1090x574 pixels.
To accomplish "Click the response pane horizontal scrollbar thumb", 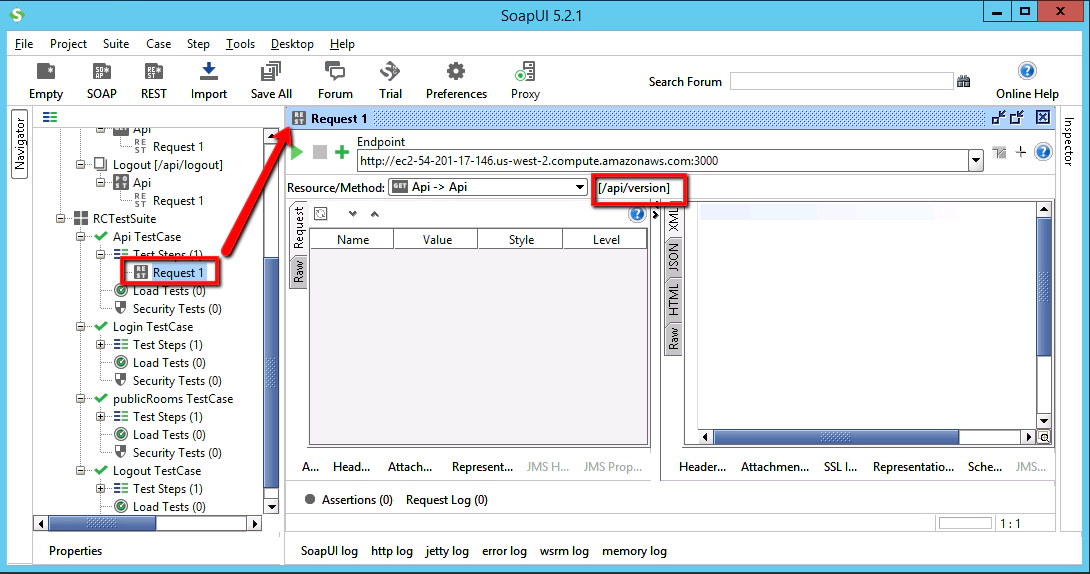I will pos(836,437).
